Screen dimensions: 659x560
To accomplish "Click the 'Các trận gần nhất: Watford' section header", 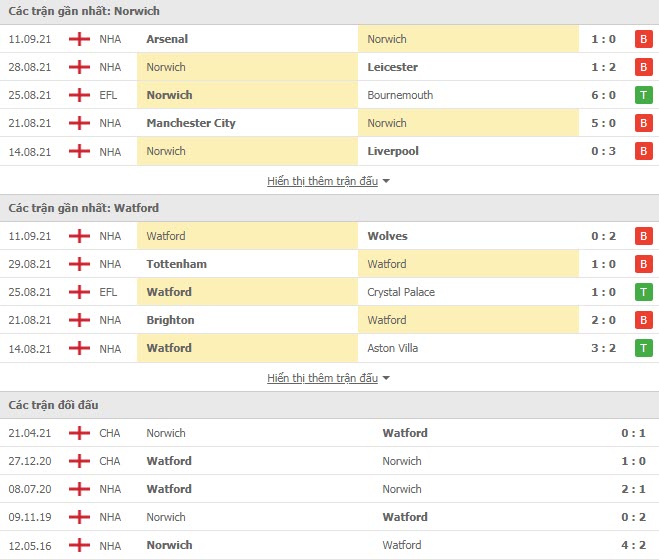I will [x=84, y=208].
